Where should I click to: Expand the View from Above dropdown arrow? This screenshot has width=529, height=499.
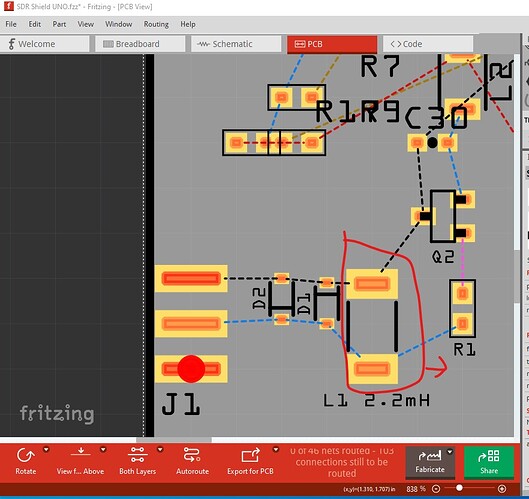pos(103,449)
